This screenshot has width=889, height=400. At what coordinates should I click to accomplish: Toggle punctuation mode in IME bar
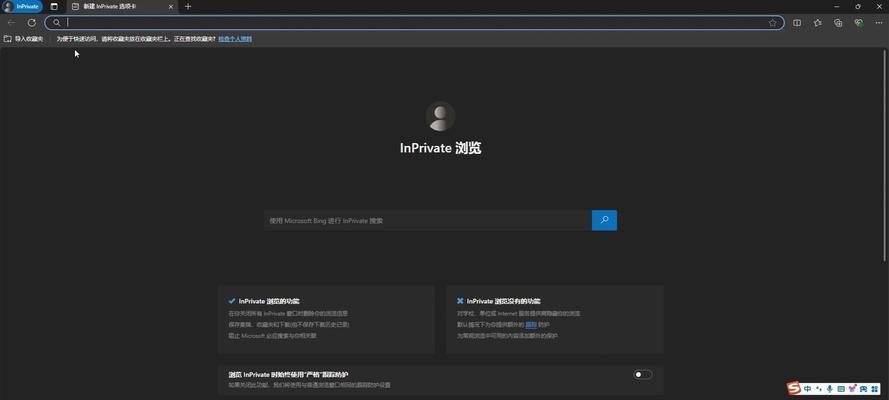(x=819, y=389)
